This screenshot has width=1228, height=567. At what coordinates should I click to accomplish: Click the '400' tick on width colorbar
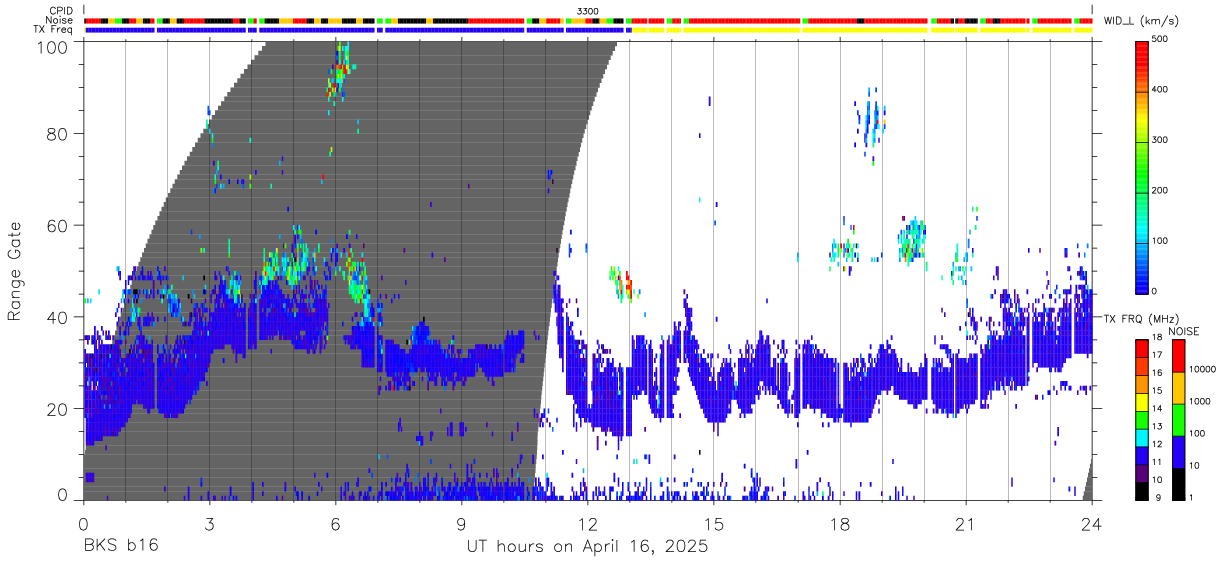point(1162,90)
